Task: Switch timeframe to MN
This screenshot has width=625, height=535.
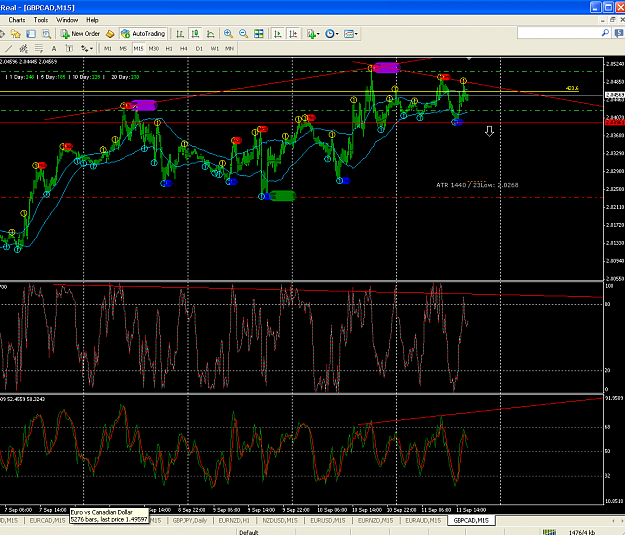Action: [x=229, y=49]
